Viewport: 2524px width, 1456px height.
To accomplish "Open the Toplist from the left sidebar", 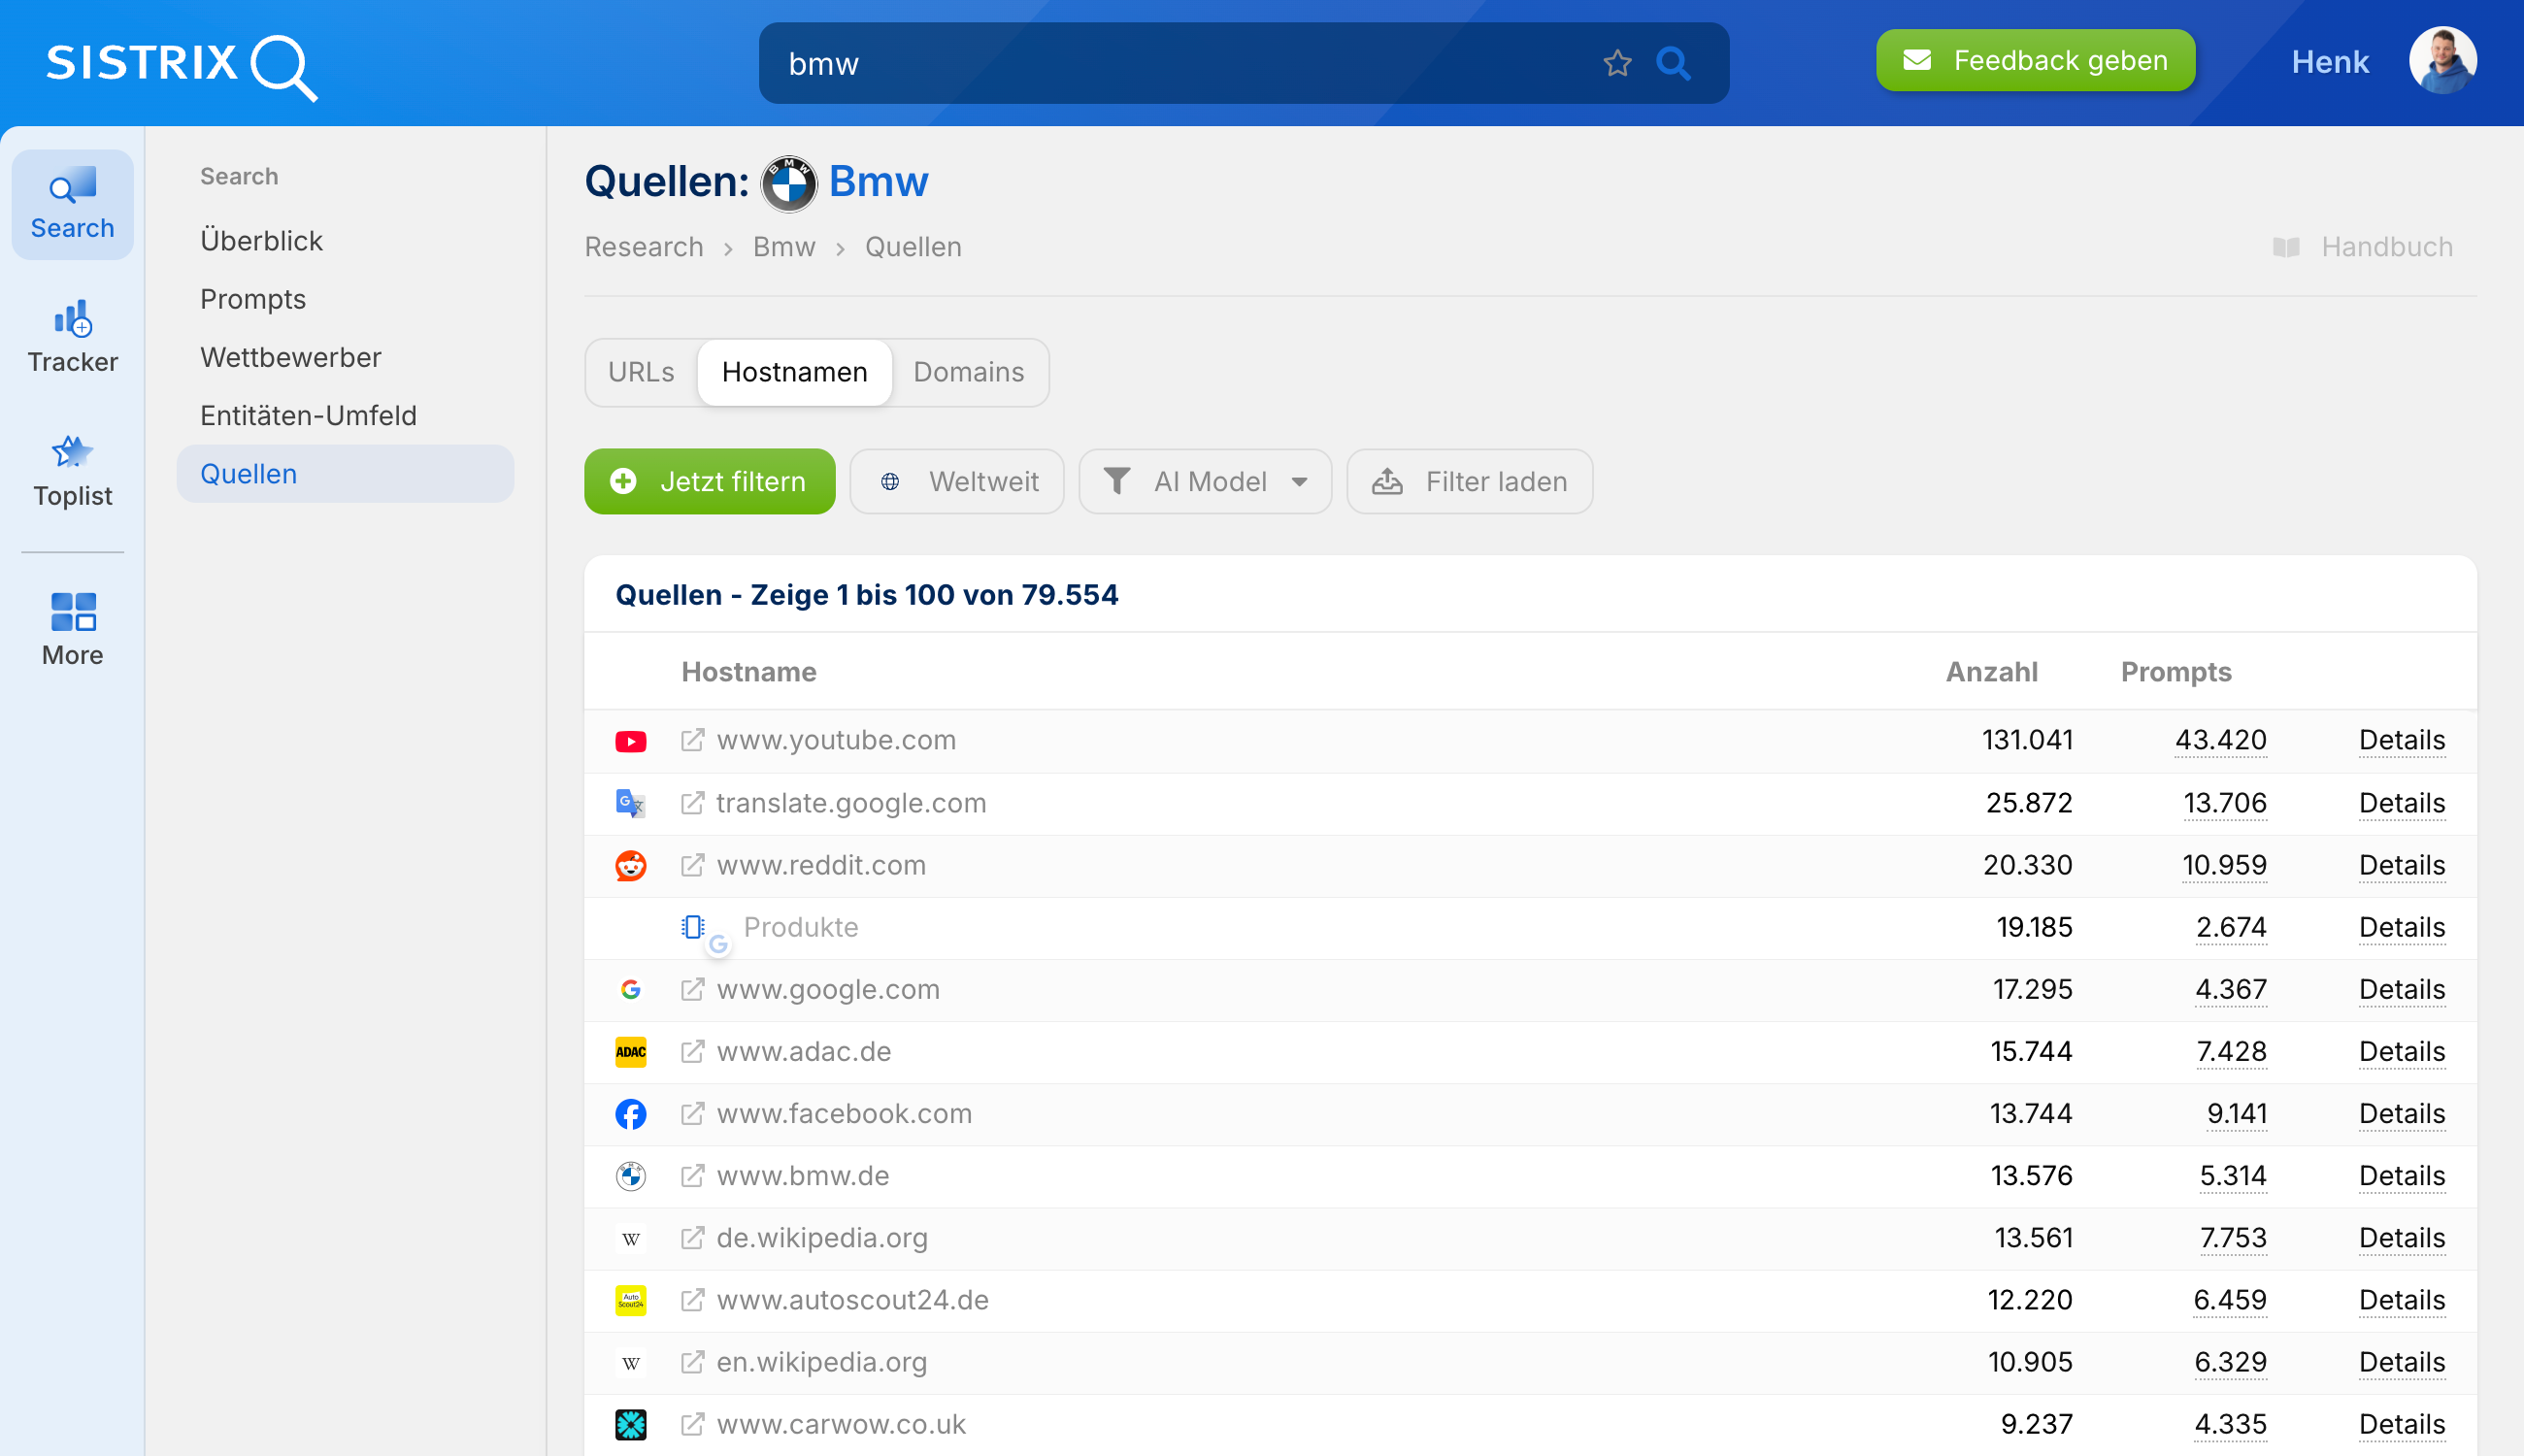I will (x=71, y=470).
